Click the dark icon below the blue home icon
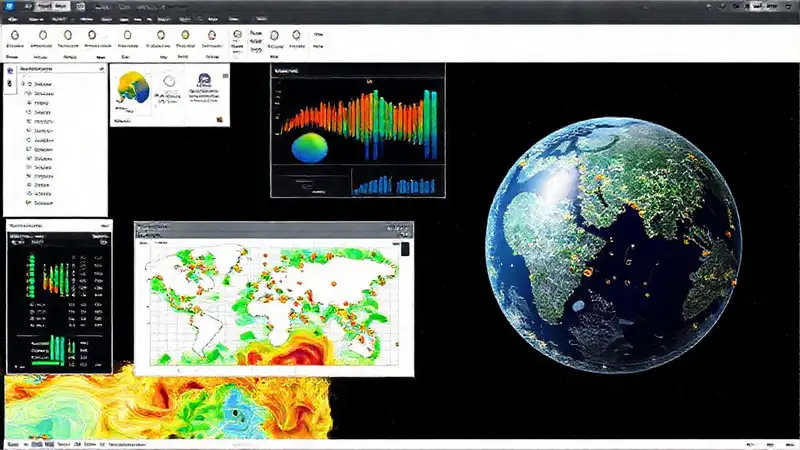Viewport: 800px width, 450px height. coord(10,83)
